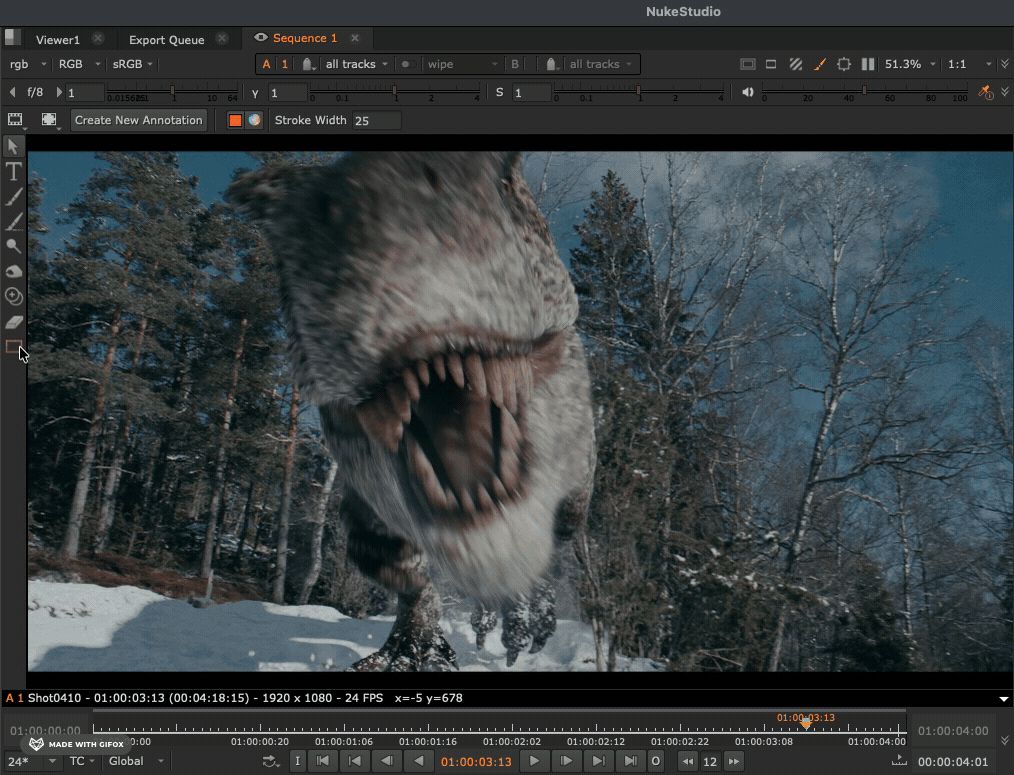Toggle the annotations brush icon in viewer toolbar
The width and height of the screenshot is (1014, 775).
coord(820,64)
